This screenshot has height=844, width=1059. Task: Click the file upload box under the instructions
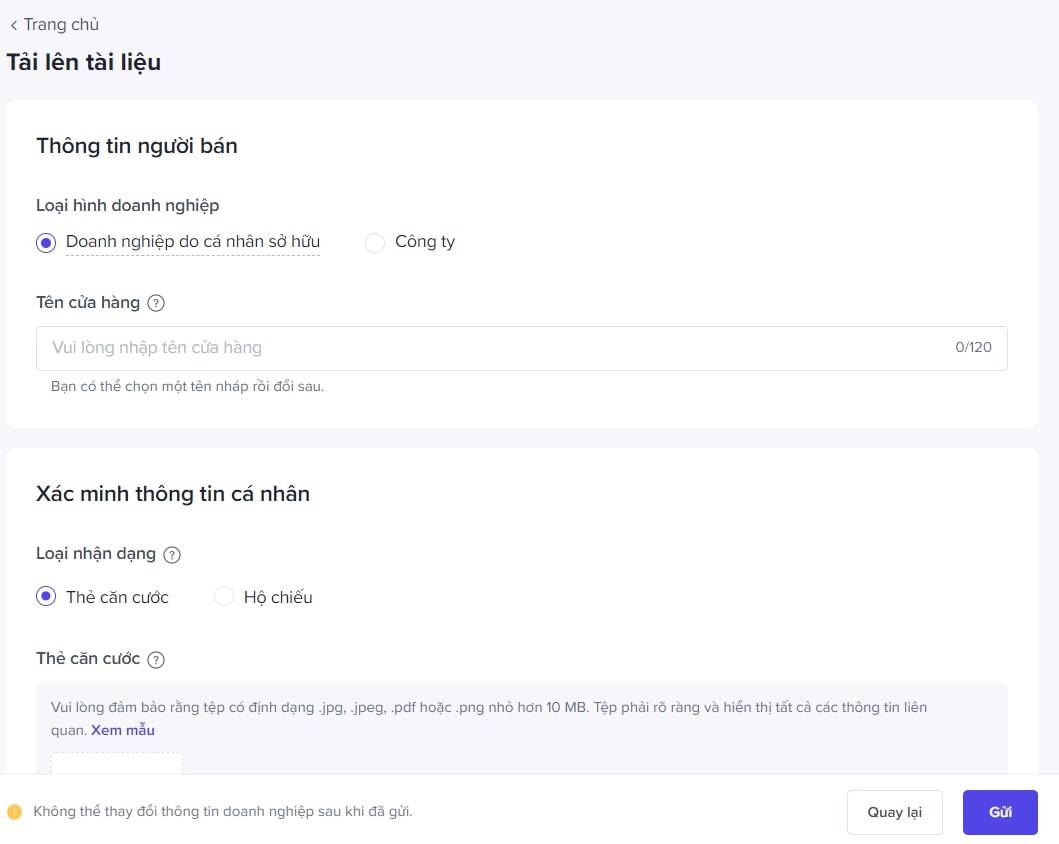click(x=116, y=765)
